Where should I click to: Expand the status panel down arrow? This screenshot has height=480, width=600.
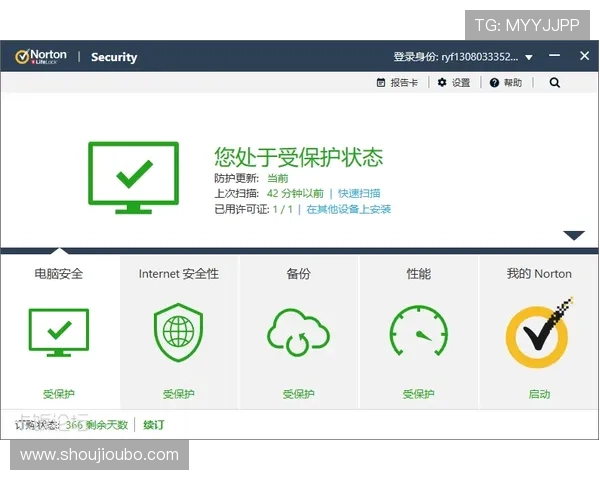coord(574,235)
